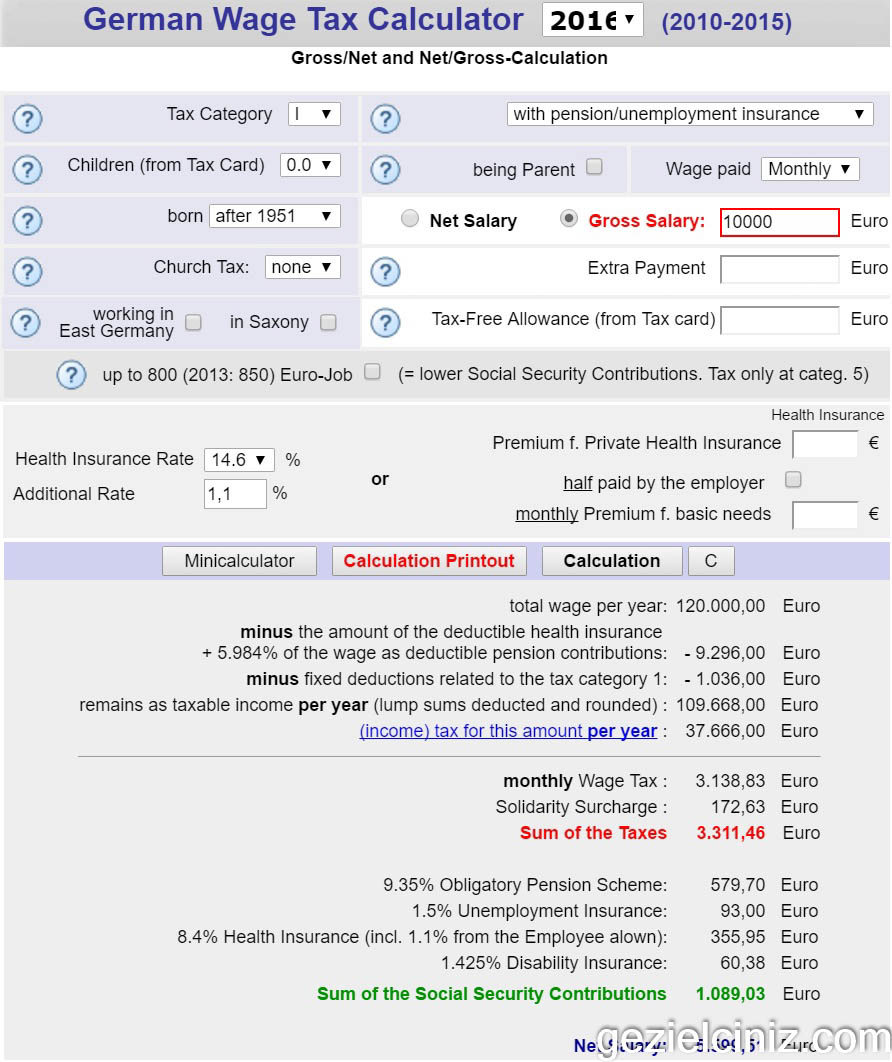Click the Solidarity Surcharge value 172,63

(x=738, y=807)
